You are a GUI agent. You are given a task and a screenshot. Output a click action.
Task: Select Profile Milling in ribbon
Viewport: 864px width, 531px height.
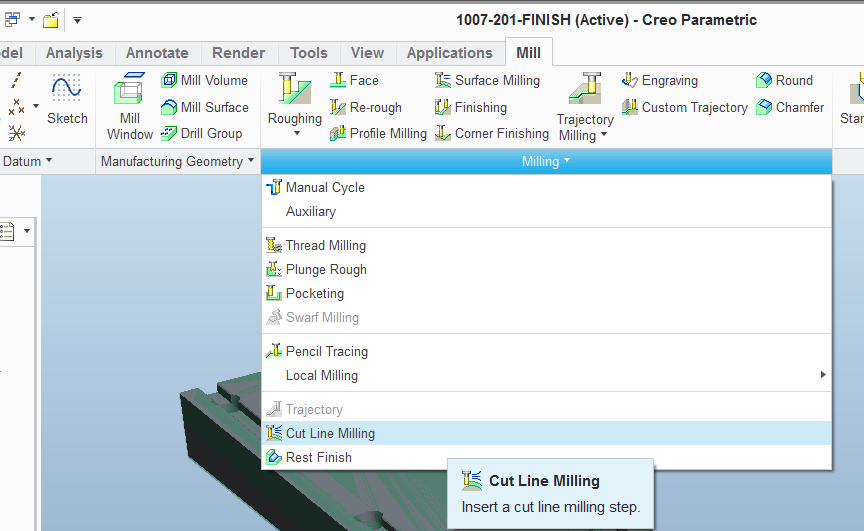tap(378, 133)
